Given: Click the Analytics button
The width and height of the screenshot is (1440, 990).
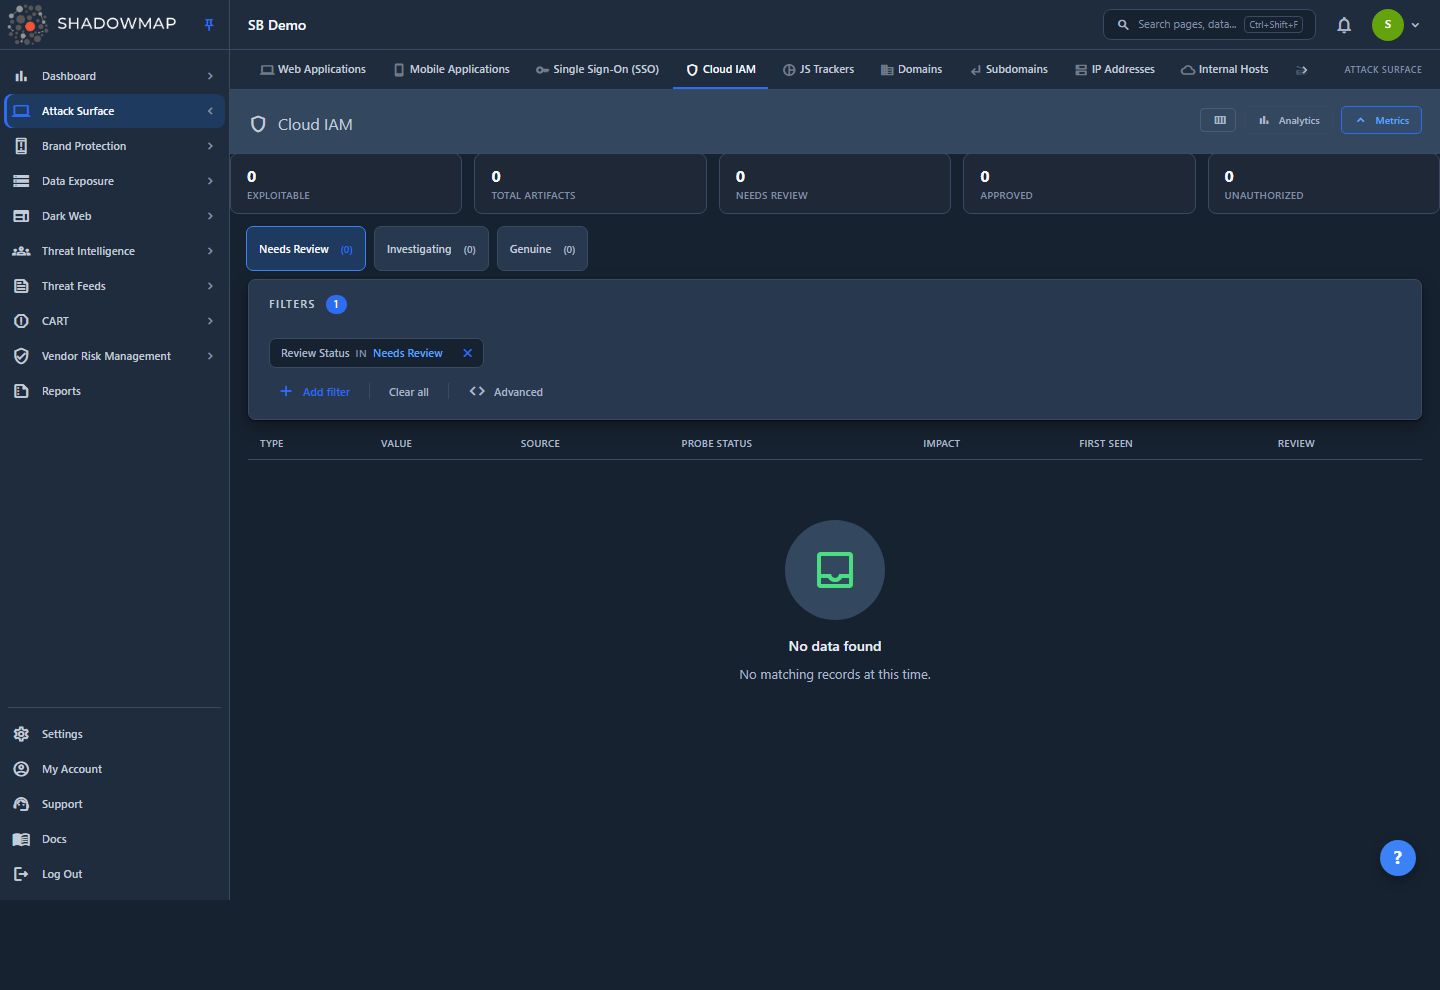Looking at the screenshot, I should pos(1289,120).
